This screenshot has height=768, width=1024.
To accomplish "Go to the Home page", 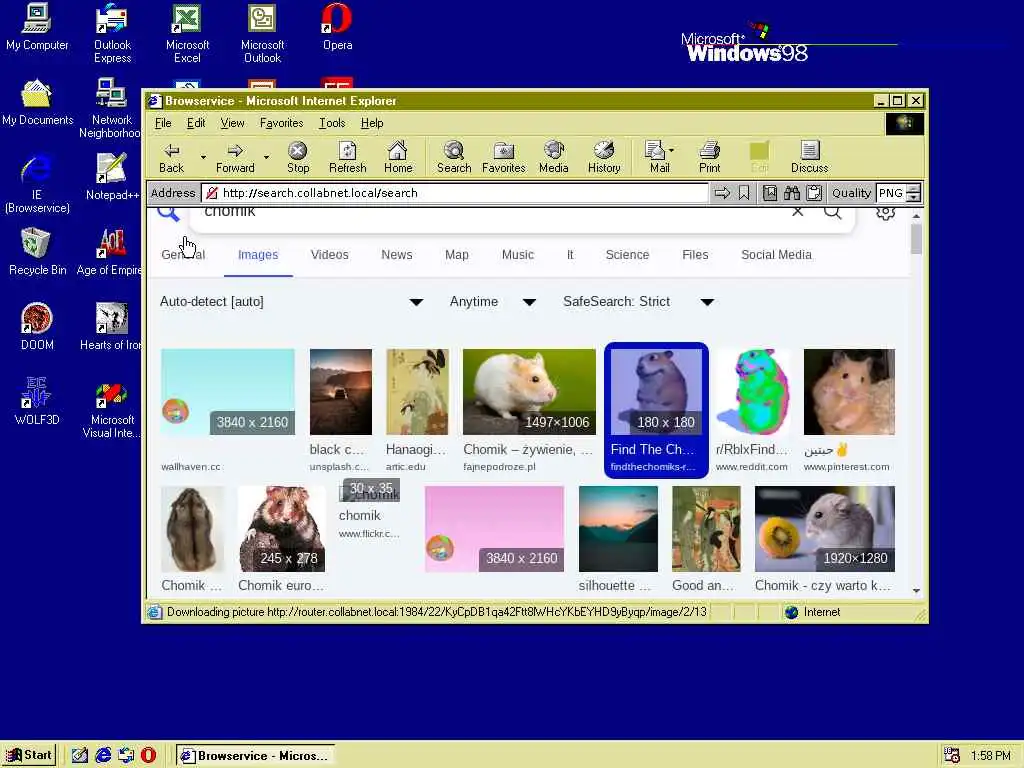I will click(398, 158).
